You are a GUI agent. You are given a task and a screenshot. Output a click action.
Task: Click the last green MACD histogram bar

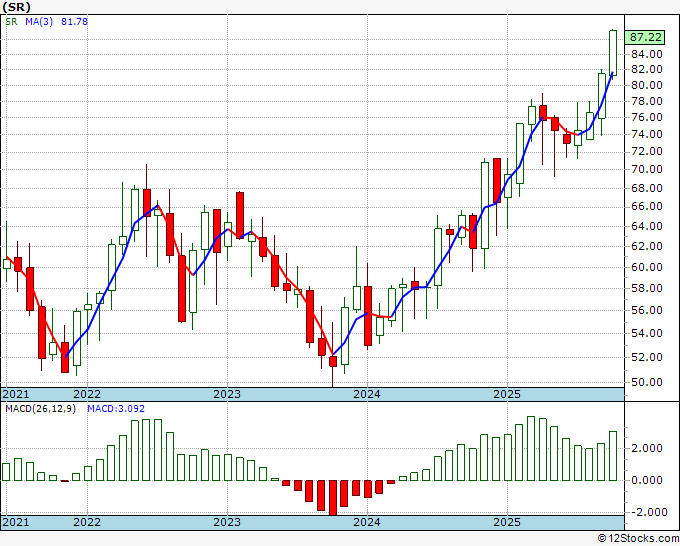point(613,456)
